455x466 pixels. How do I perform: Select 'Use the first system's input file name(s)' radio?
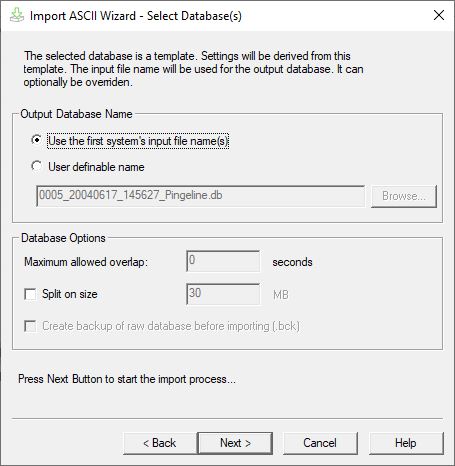coord(36,140)
